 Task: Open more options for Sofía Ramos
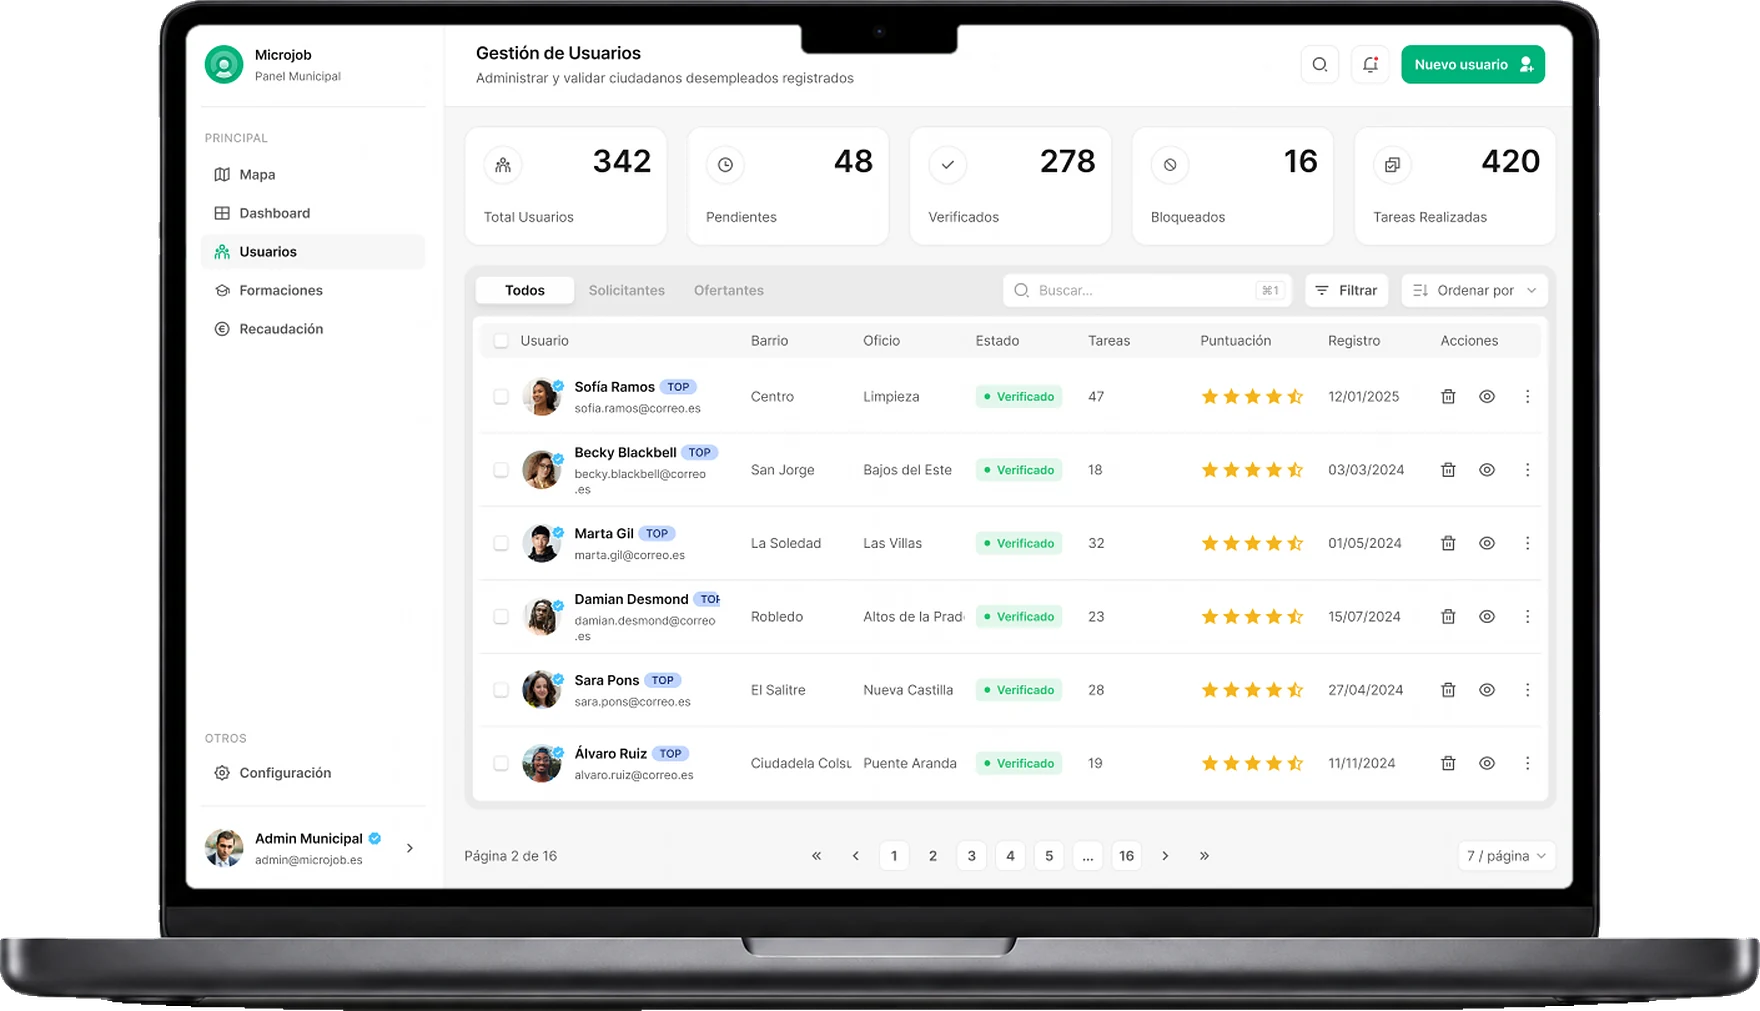1527,397
